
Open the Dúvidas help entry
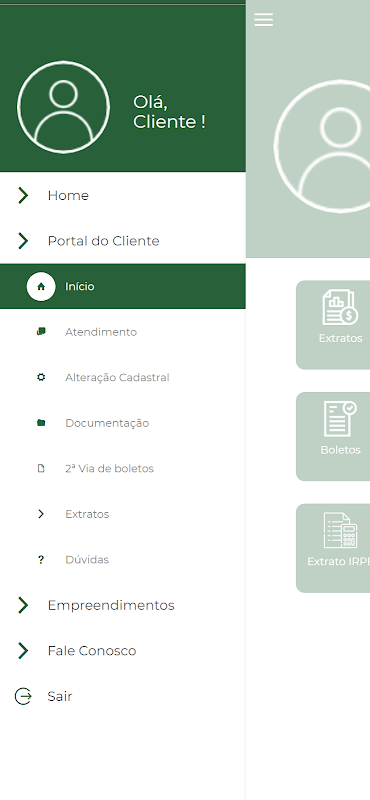click(x=87, y=560)
